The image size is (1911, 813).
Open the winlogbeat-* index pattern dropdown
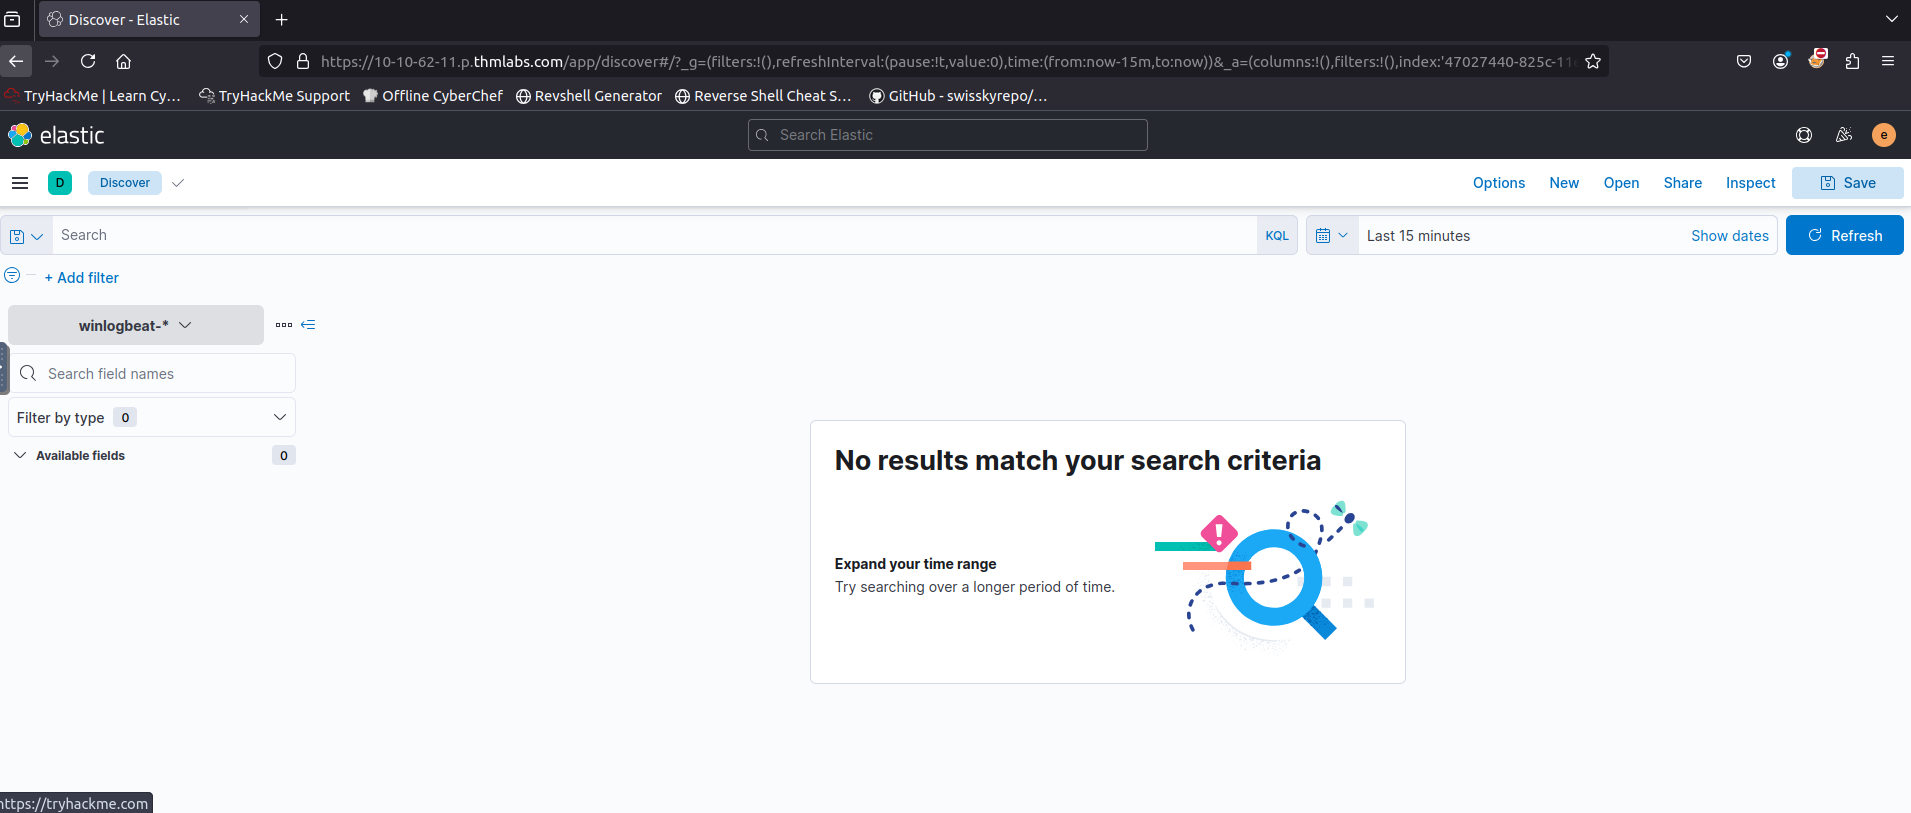tap(135, 326)
